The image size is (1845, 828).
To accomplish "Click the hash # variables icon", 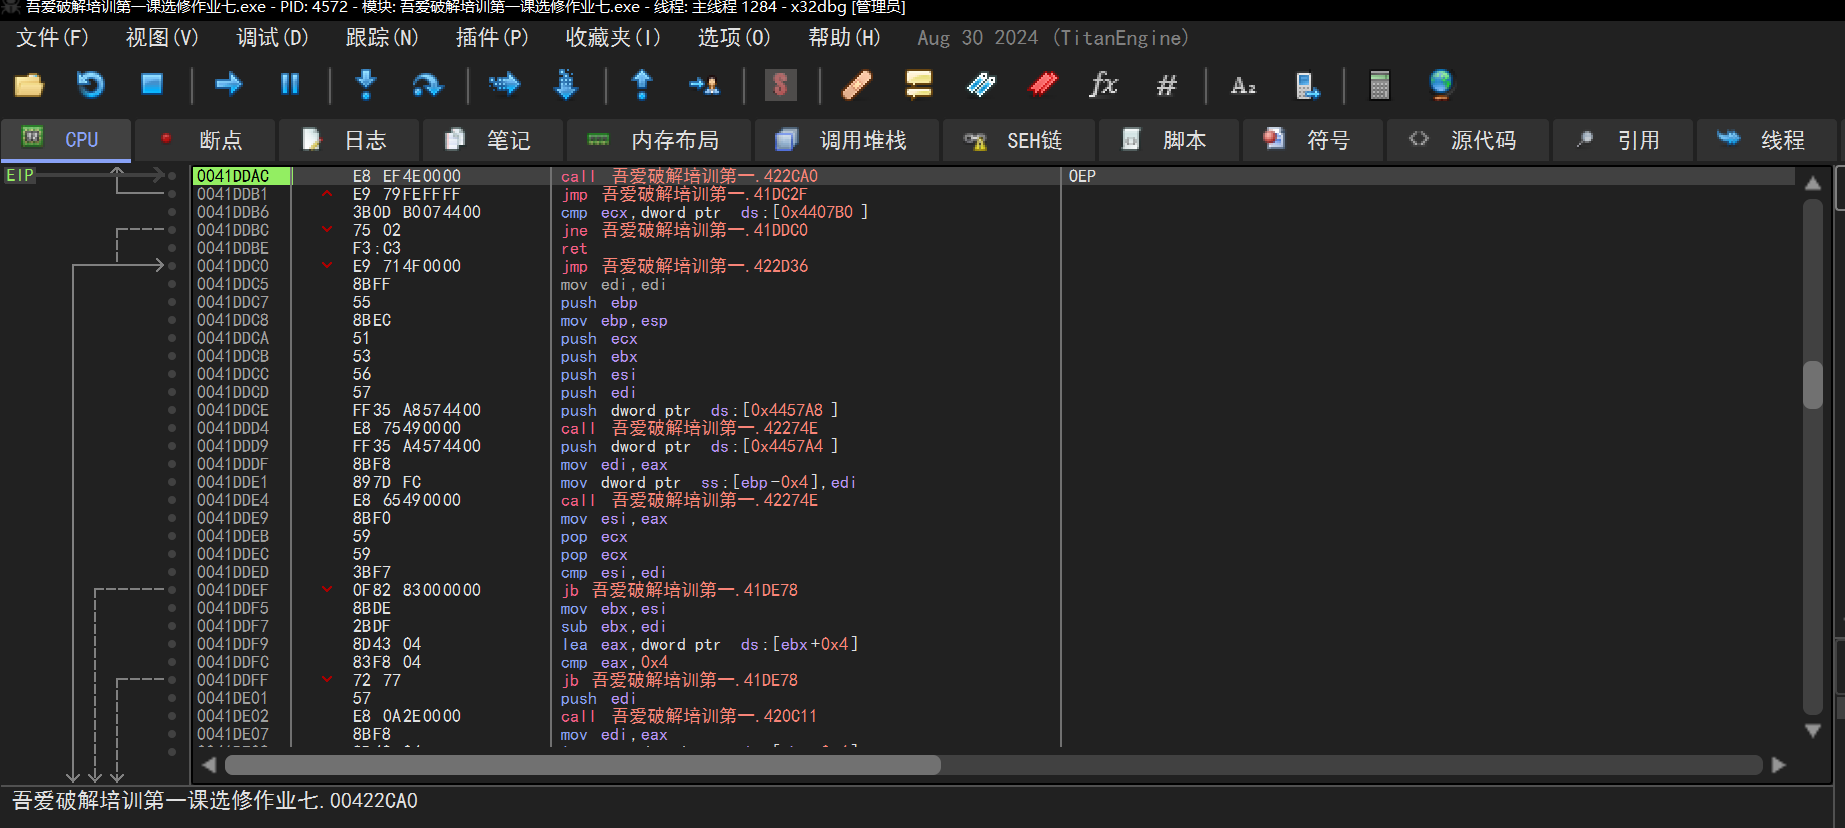I will click(1166, 85).
